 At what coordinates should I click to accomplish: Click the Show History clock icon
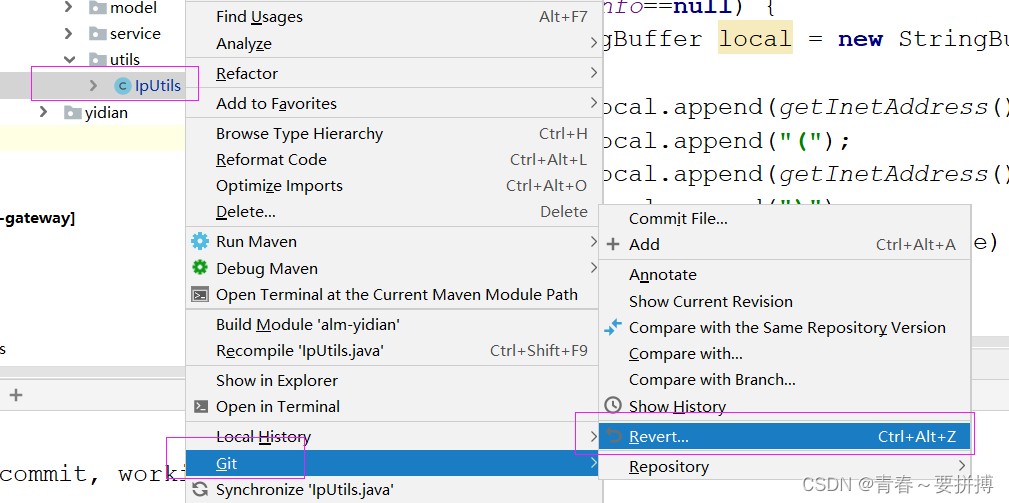click(x=613, y=406)
